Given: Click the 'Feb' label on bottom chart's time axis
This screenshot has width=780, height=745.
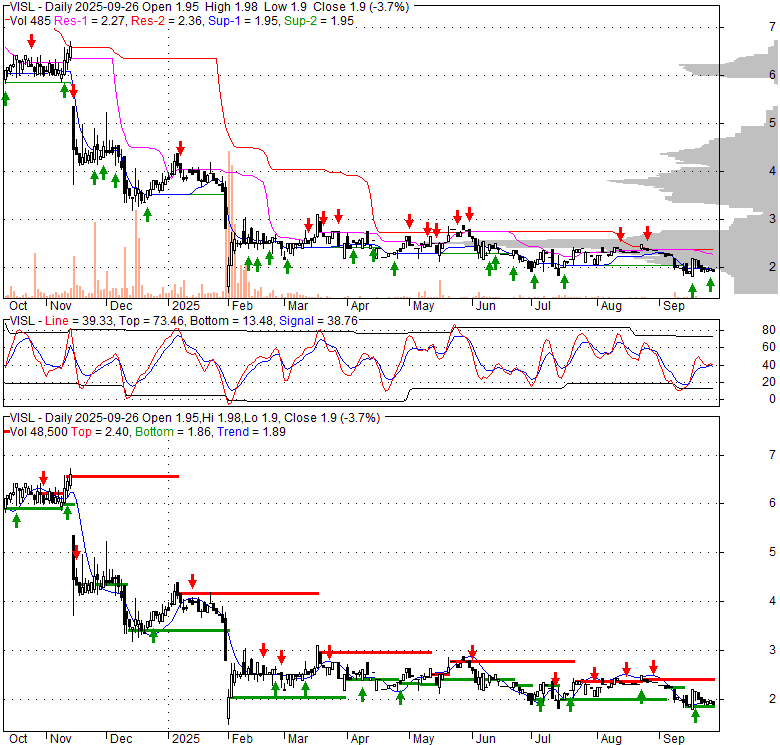Looking at the screenshot, I should pos(242,739).
